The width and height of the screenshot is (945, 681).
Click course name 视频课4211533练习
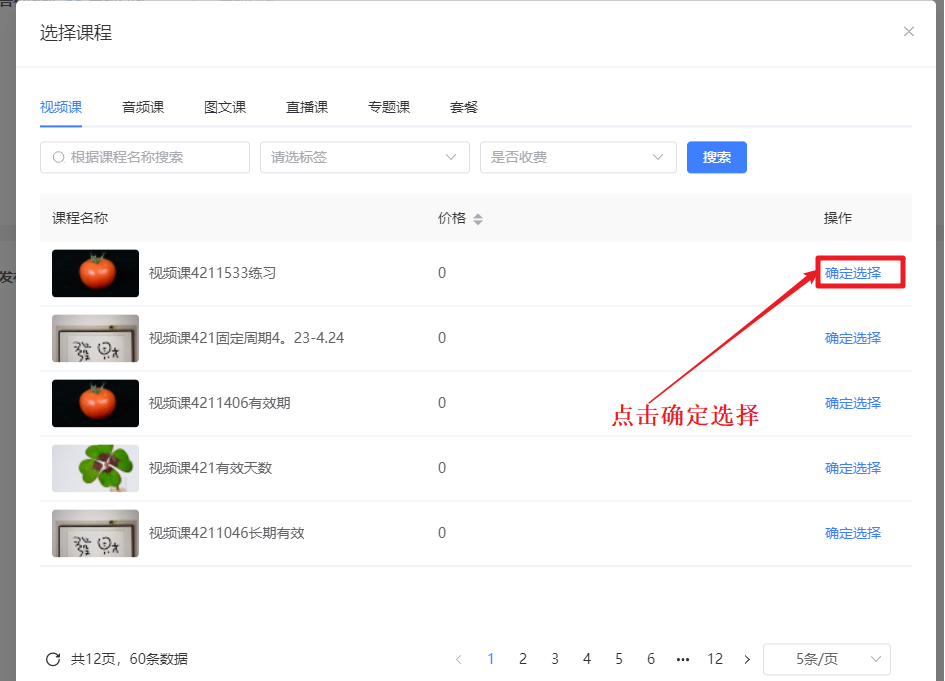pyautogui.click(x=212, y=273)
